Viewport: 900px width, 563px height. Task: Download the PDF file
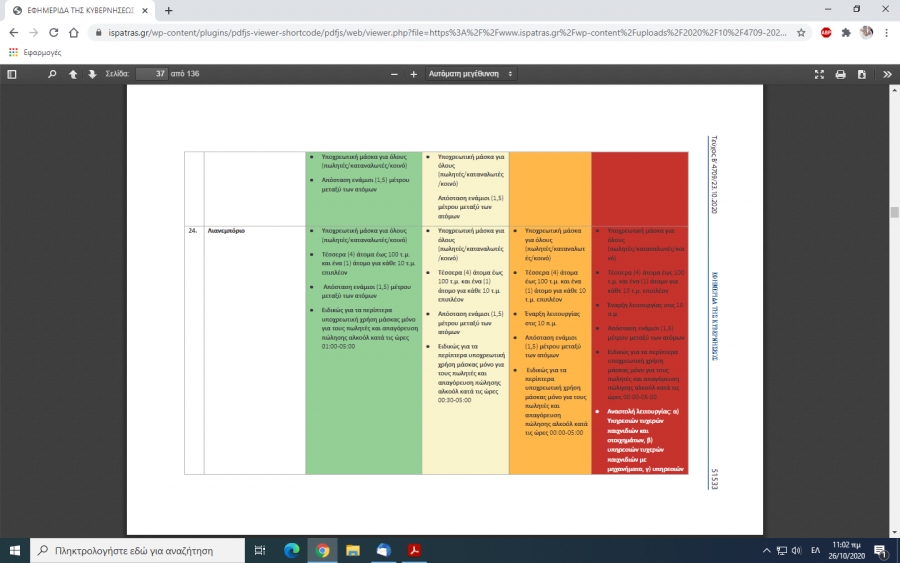861,74
